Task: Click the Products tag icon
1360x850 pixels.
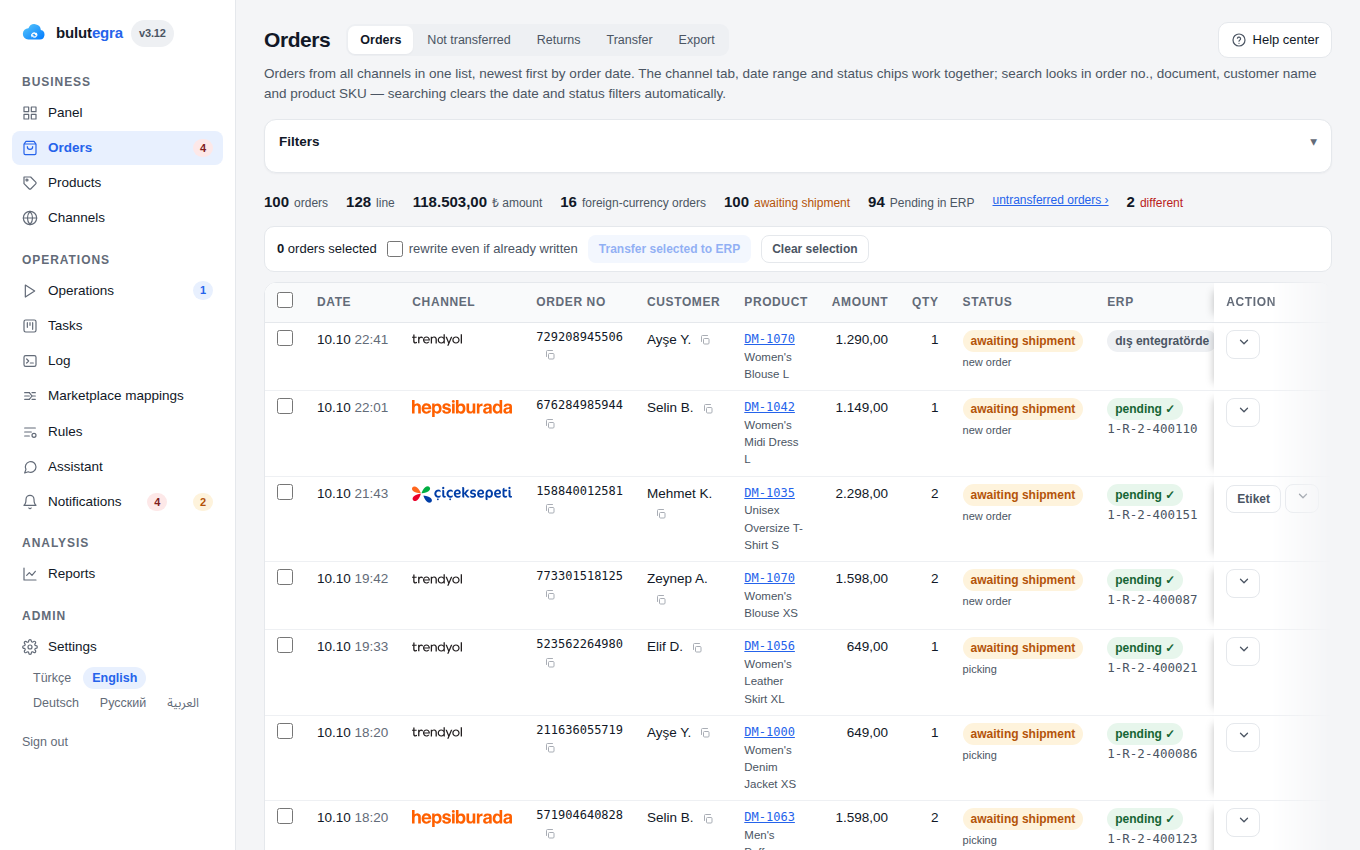Action: click(x=30, y=183)
